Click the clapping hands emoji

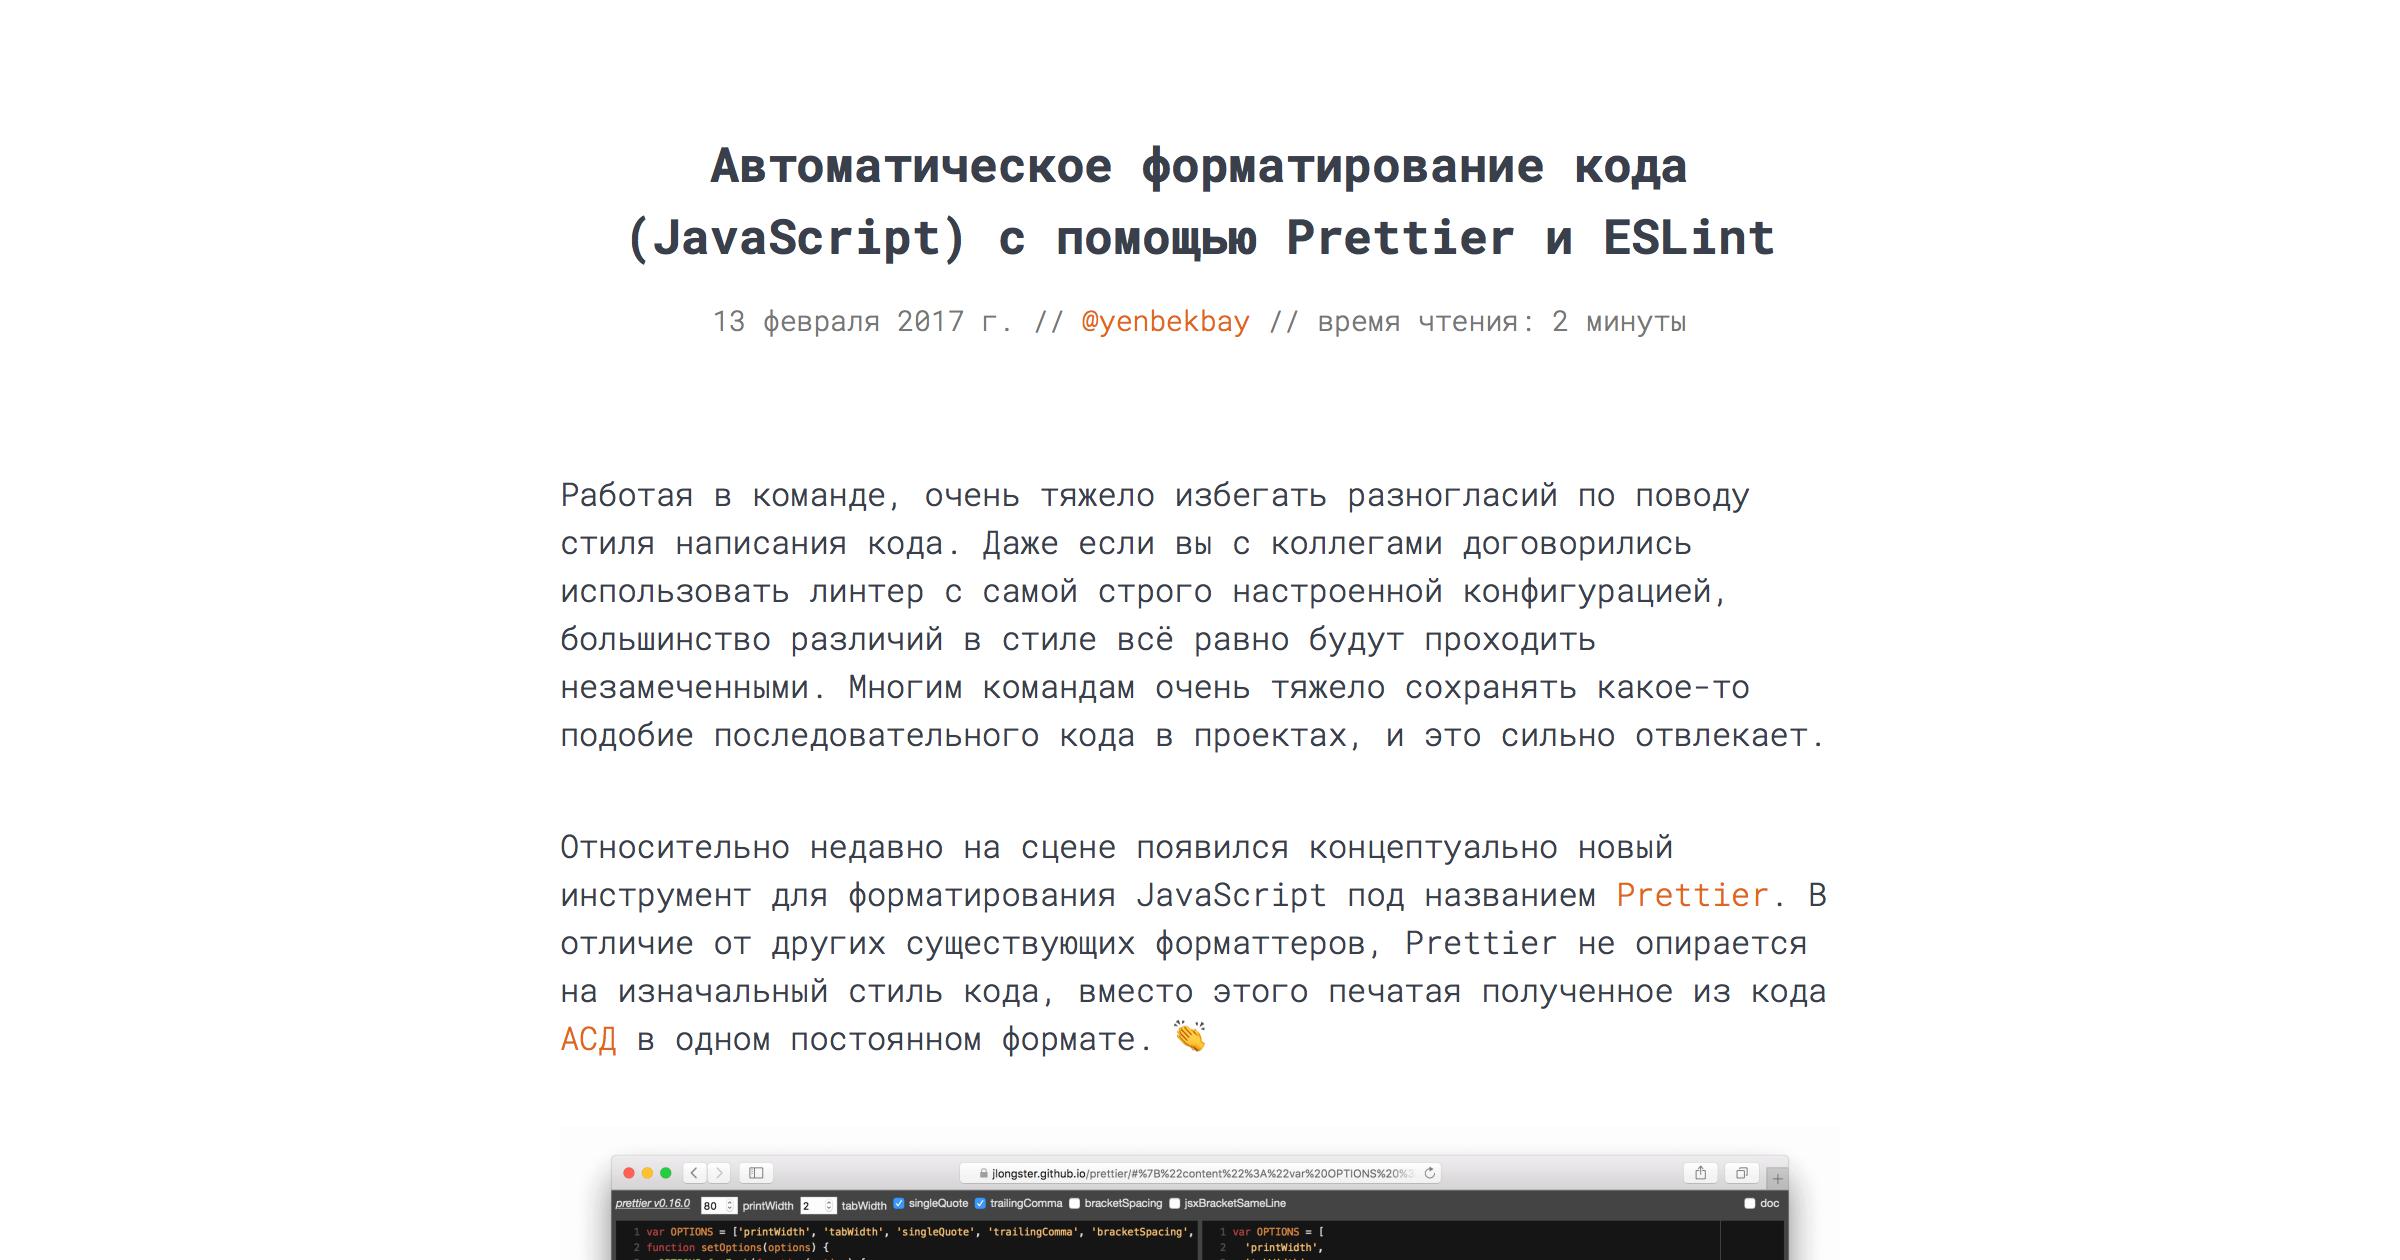(x=1190, y=1037)
